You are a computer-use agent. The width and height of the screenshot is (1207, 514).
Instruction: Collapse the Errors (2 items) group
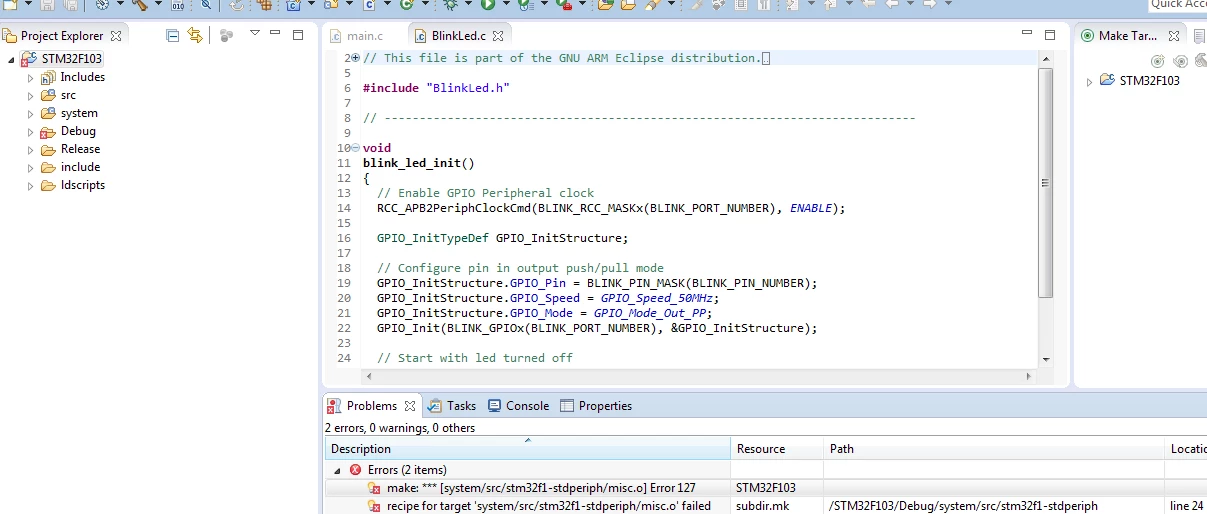coord(336,470)
